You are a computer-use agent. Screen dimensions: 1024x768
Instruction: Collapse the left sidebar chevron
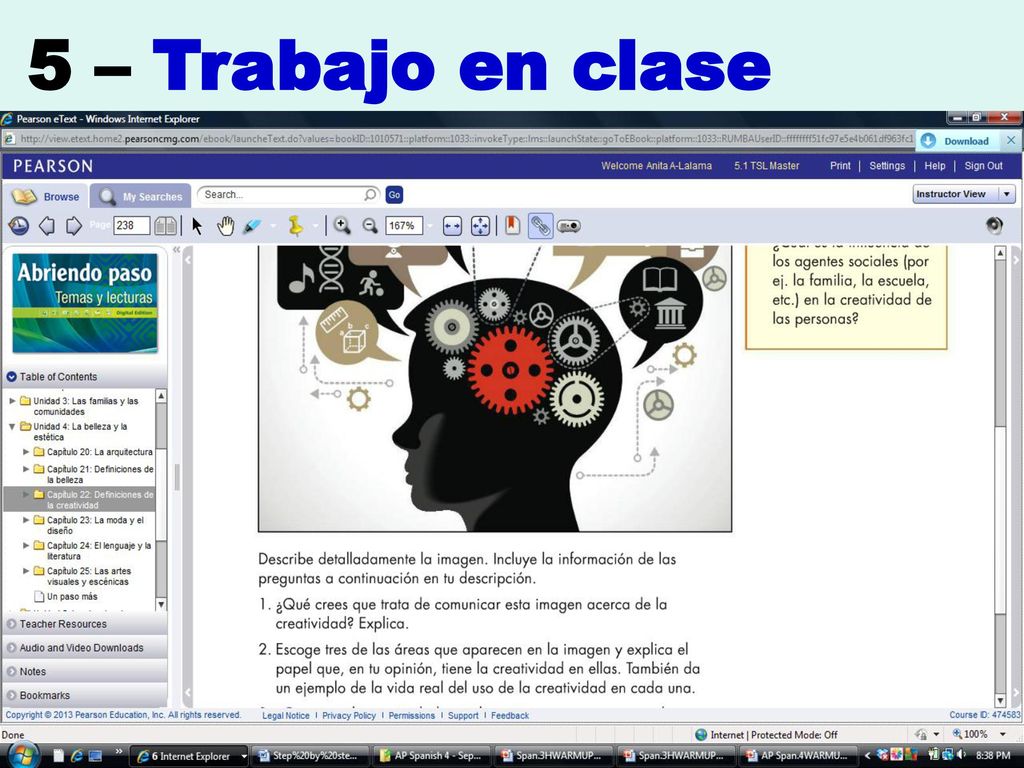[x=176, y=249]
